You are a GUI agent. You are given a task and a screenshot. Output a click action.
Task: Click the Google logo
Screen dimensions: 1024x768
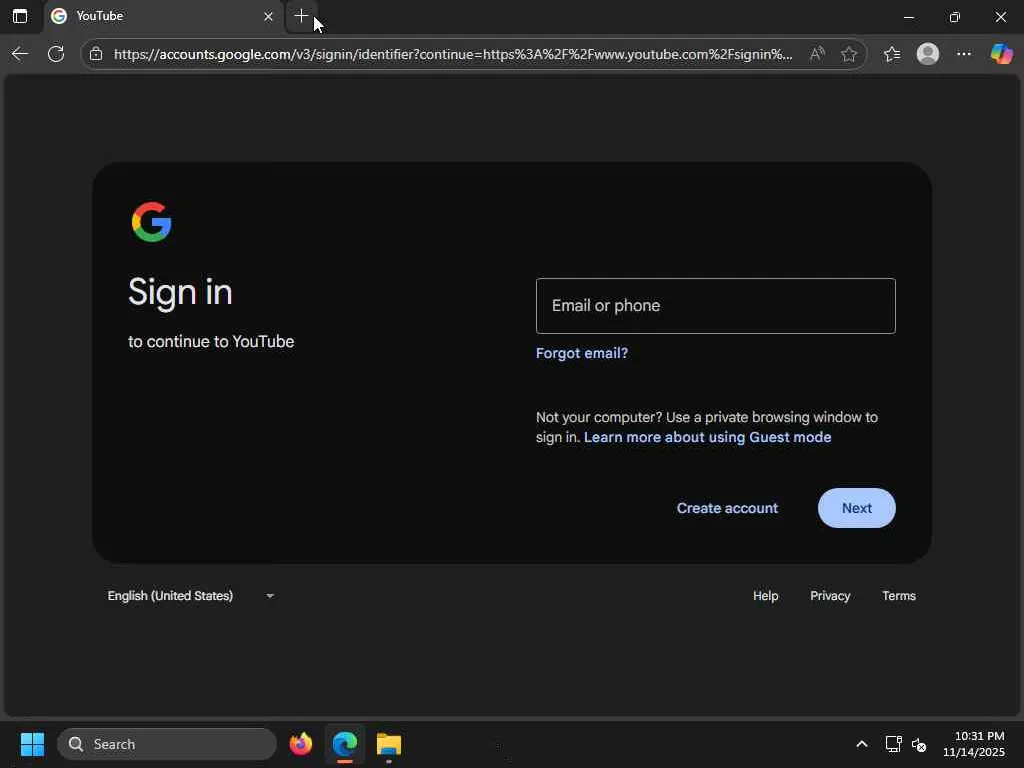(152, 222)
